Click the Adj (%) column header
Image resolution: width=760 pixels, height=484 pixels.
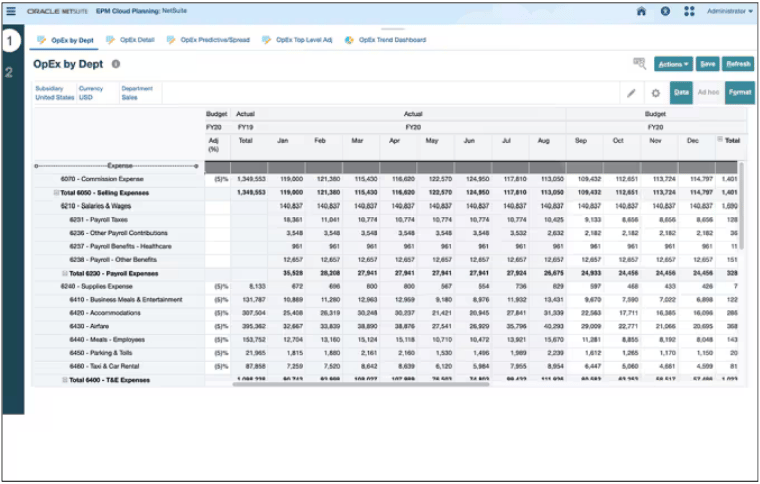click(217, 145)
